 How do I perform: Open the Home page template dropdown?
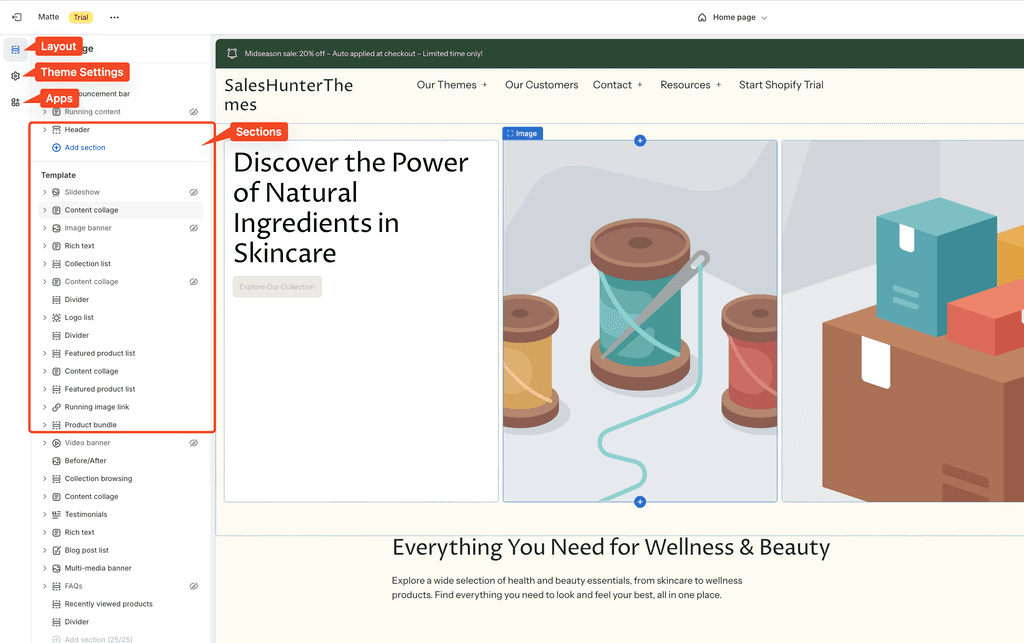click(732, 18)
